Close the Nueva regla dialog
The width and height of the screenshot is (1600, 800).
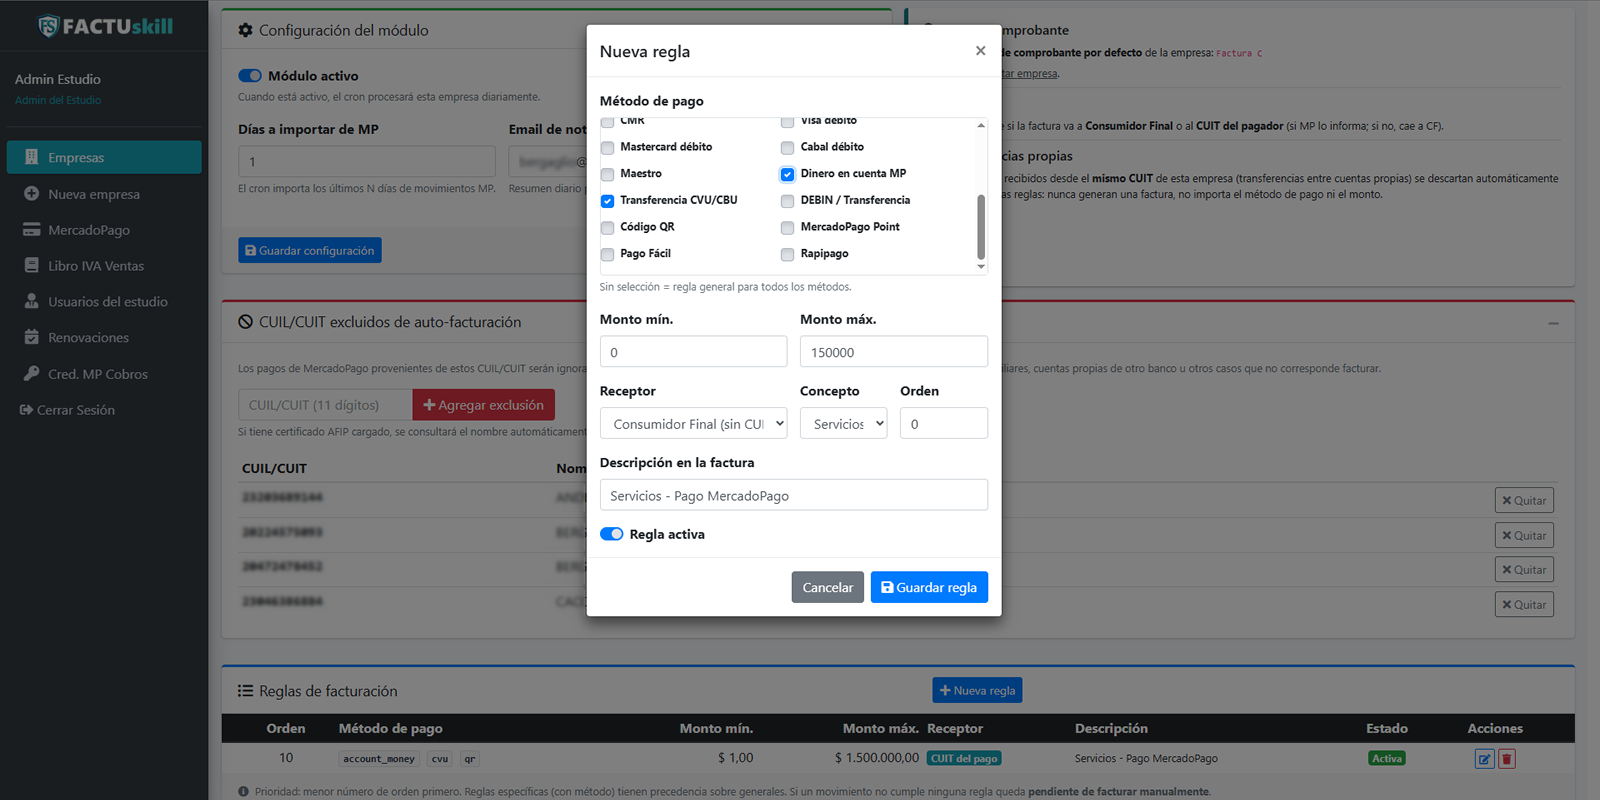click(x=980, y=51)
